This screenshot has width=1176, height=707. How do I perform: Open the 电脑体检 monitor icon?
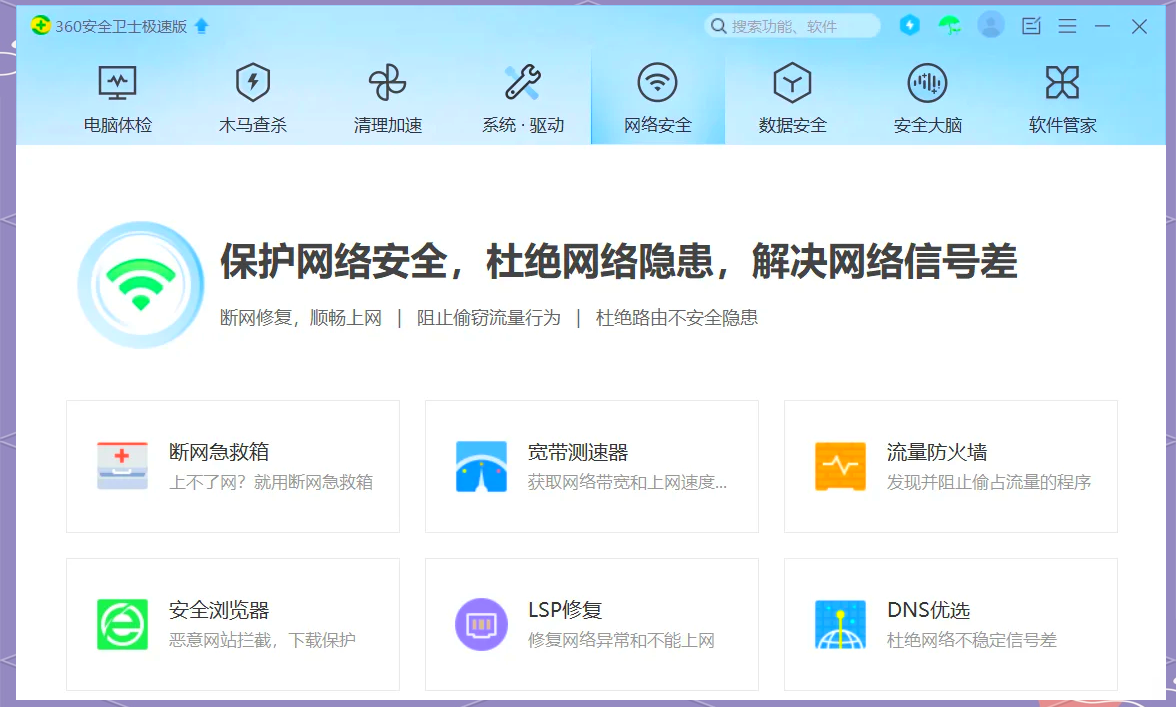click(118, 82)
